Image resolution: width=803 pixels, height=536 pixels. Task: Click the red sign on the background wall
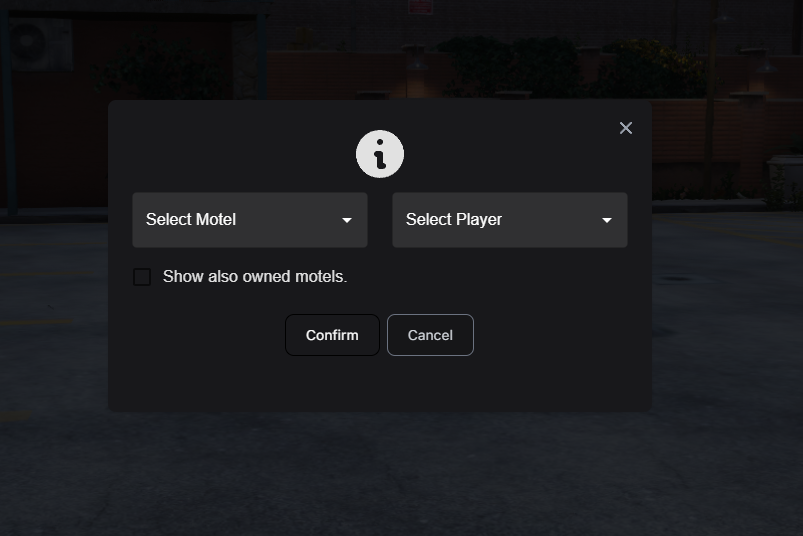[420, 7]
